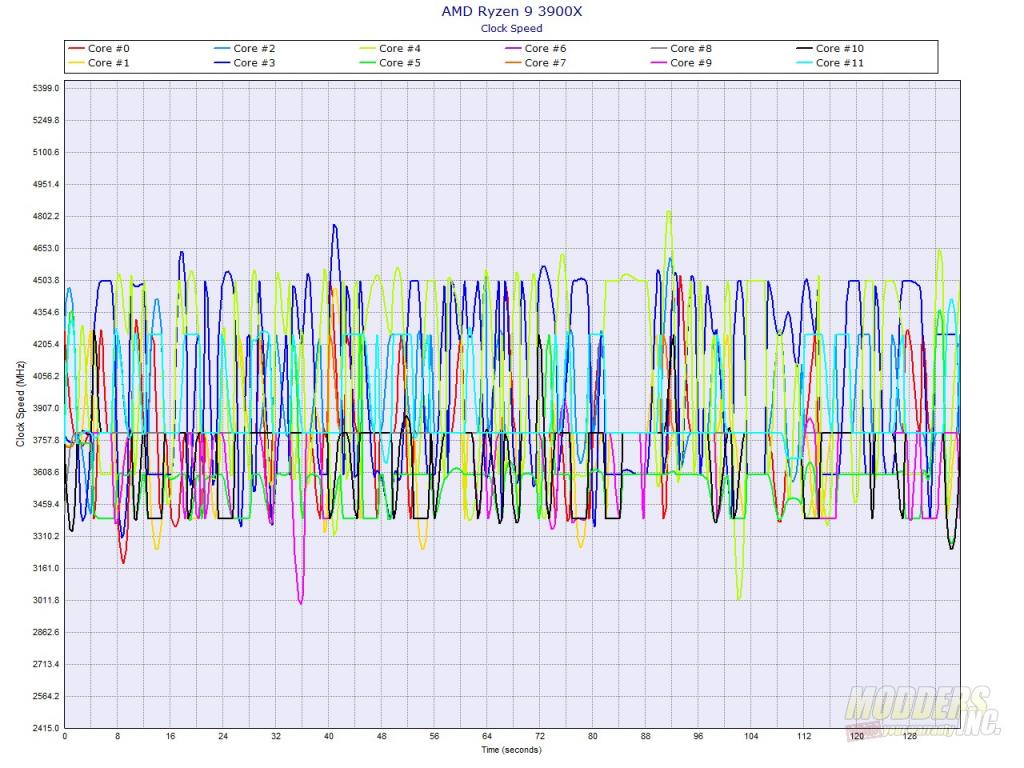This screenshot has width=1024, height=768.
Task: Click the Core #11 cyan legend line
Action: click(805, 63)
